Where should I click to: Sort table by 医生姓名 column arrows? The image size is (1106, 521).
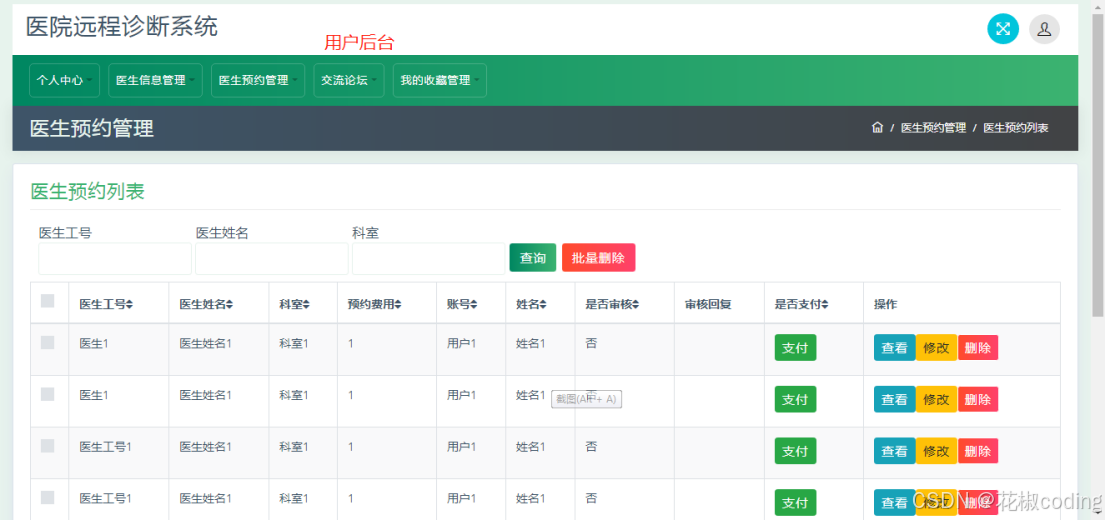229,305
